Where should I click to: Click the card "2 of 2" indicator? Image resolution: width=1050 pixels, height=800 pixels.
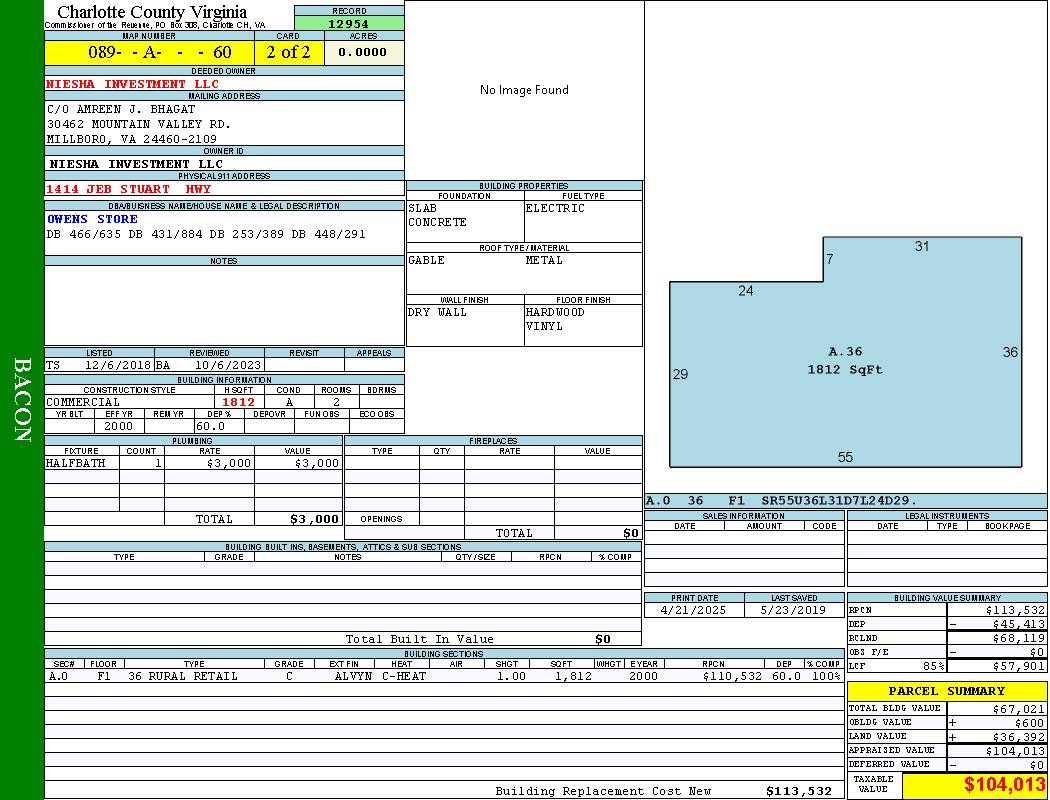pos(288,52)
